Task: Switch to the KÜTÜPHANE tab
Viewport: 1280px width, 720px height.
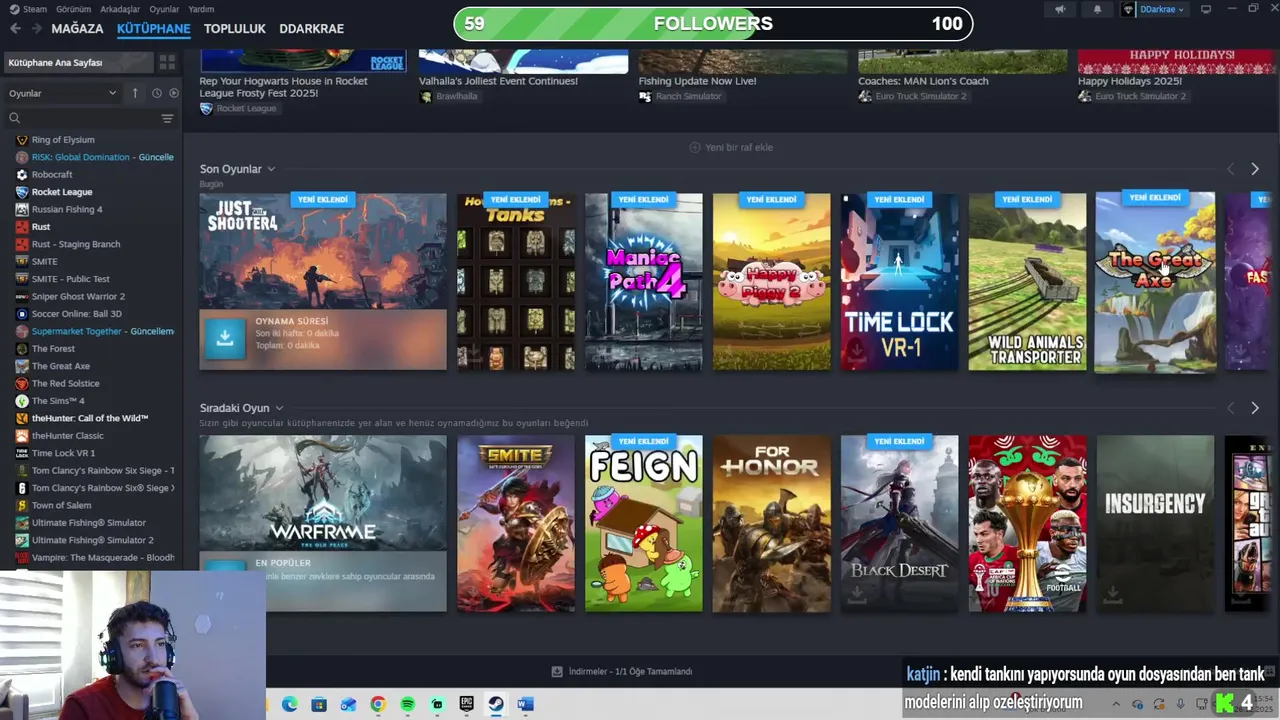Action: [x=153, y=28]
